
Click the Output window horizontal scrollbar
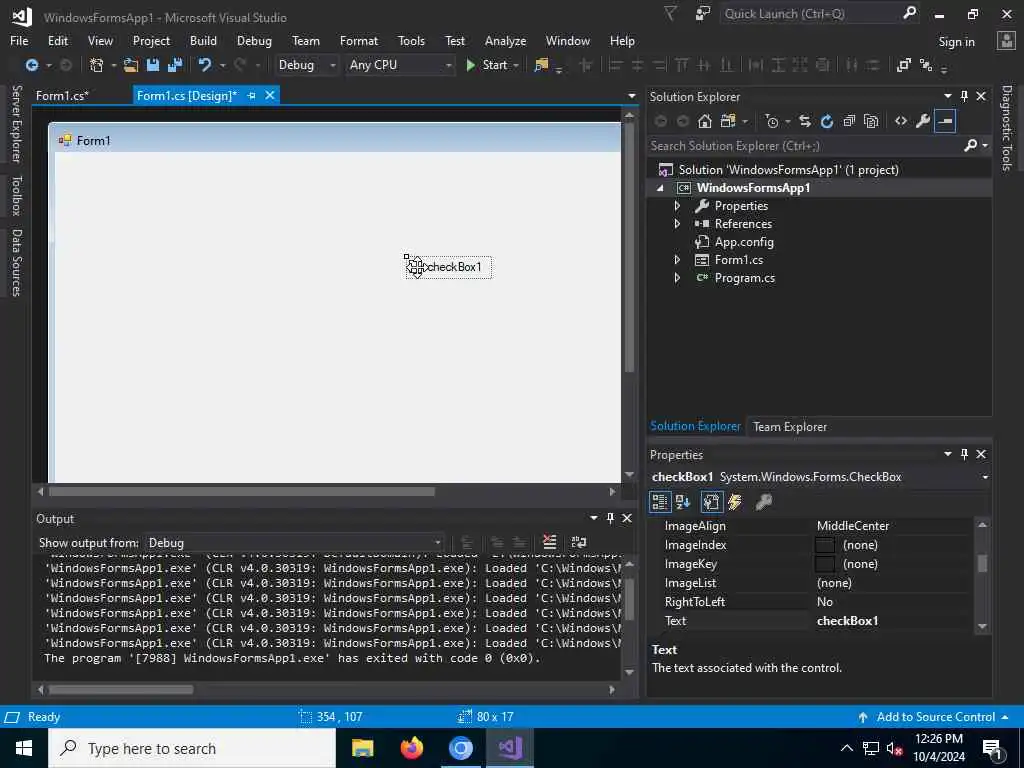point(121,690)
